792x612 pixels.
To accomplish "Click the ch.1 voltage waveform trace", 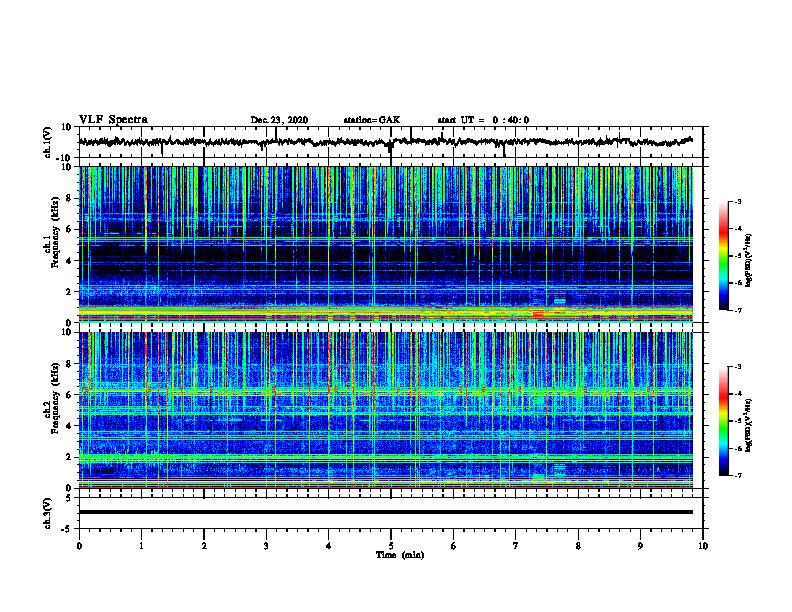I will coord(385,142).
